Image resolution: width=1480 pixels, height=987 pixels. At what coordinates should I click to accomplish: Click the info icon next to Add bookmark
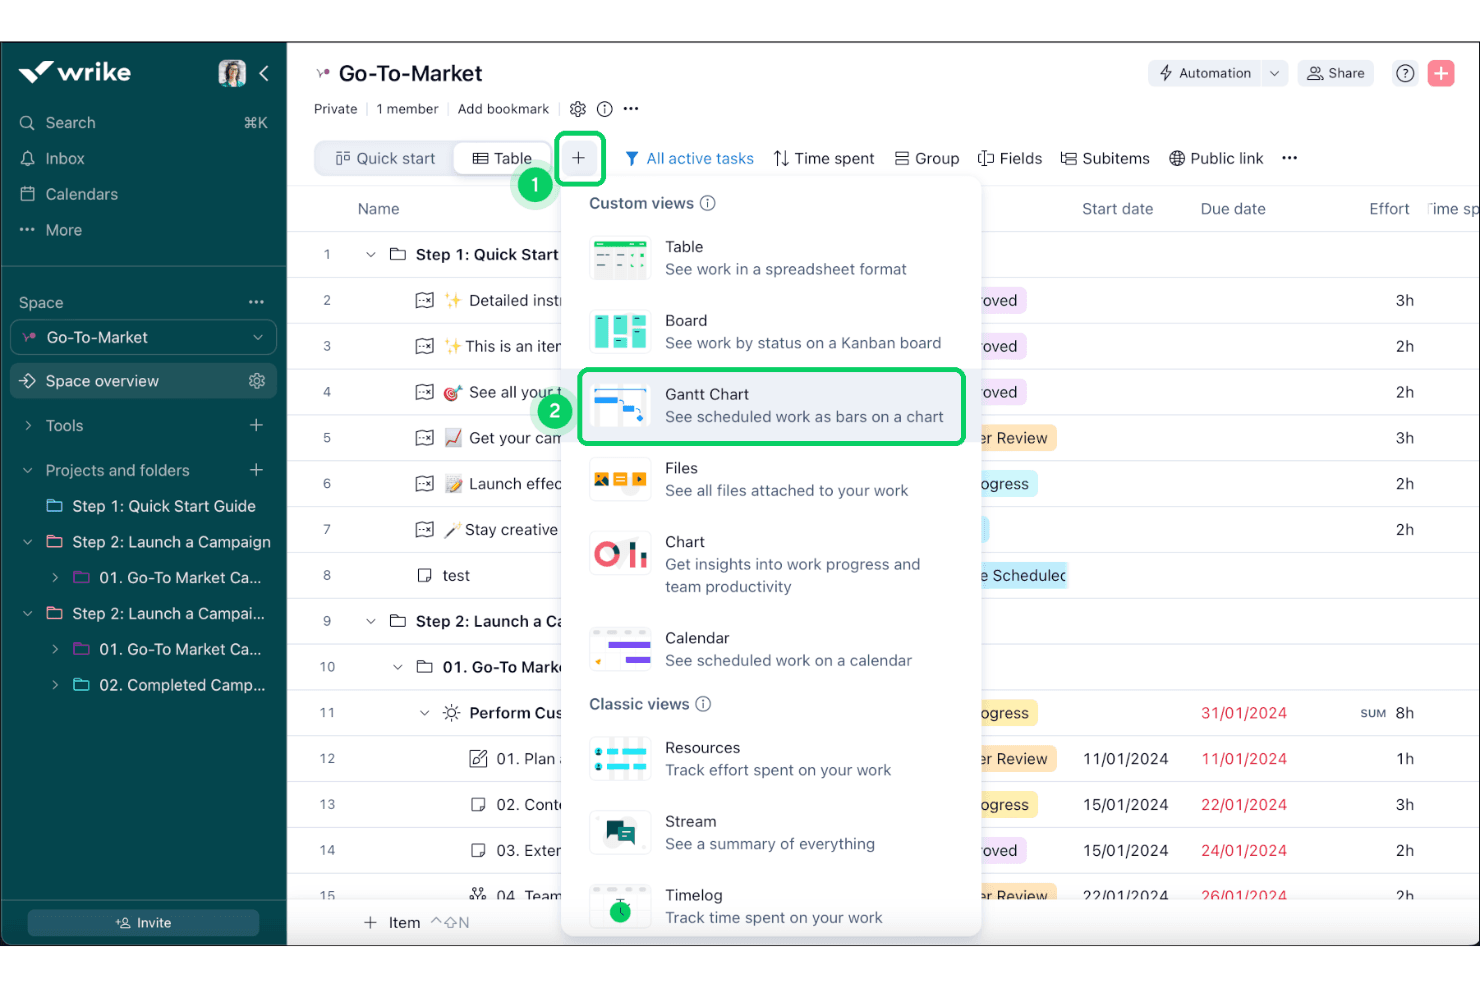click(605, 109)
